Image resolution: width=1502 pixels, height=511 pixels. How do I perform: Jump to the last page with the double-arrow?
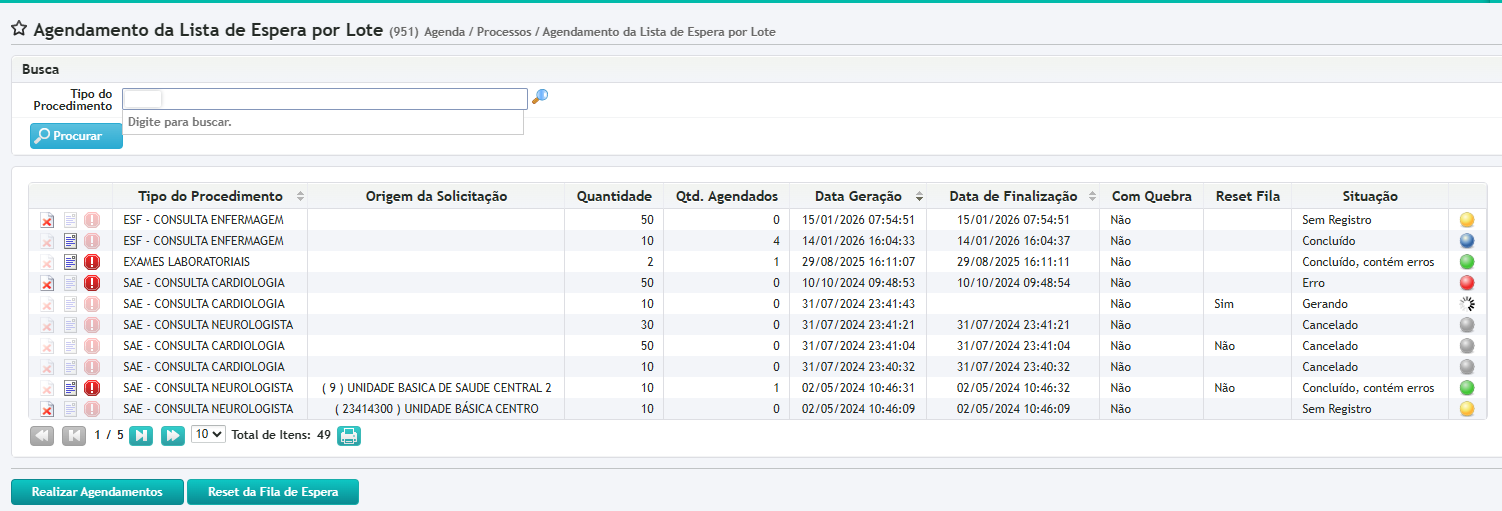(x=173, y=435)
